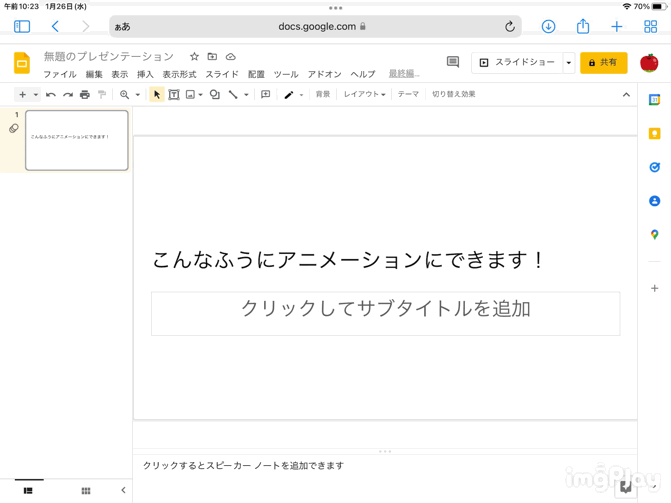Open the 挿入 menu
The width and height of the screenshot is (671, 503).
(145, 74)
